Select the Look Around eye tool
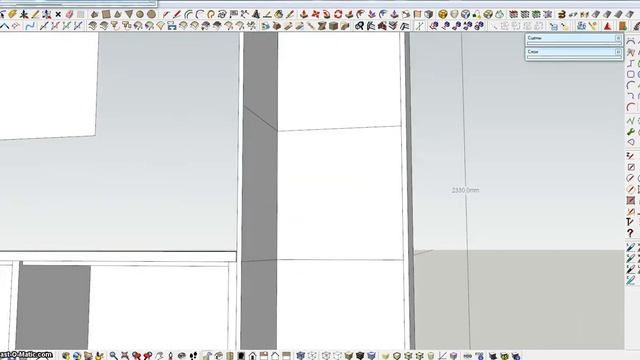 [x=182, y=356]
